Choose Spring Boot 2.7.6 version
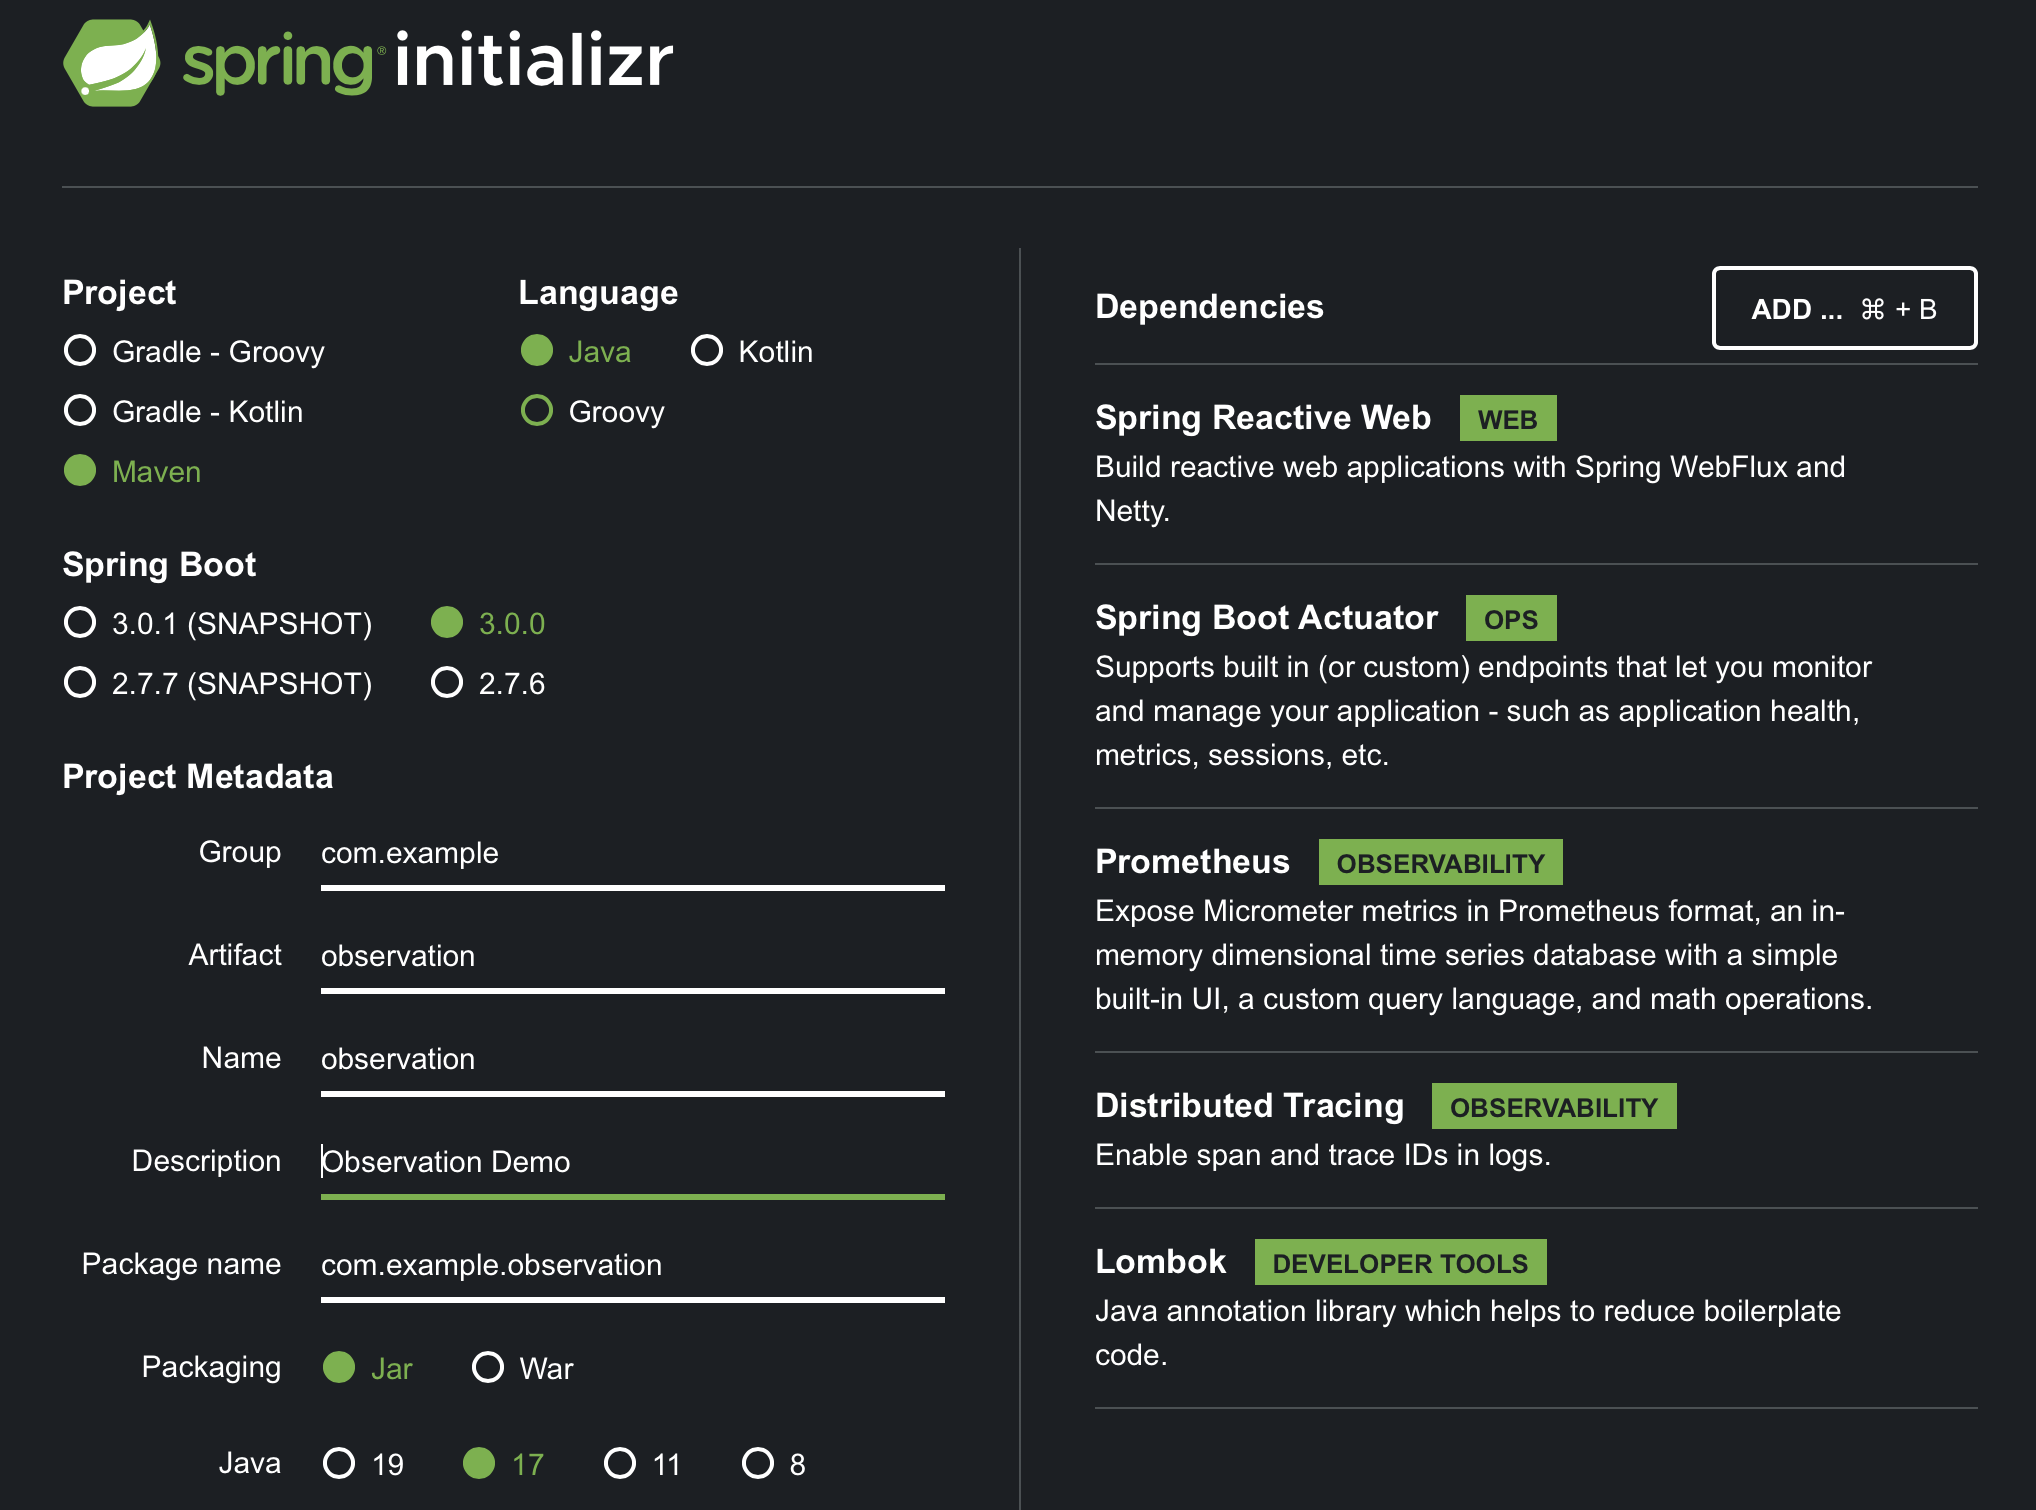The width and height of the screenshot is (2036, 1510). coord(447,683)
